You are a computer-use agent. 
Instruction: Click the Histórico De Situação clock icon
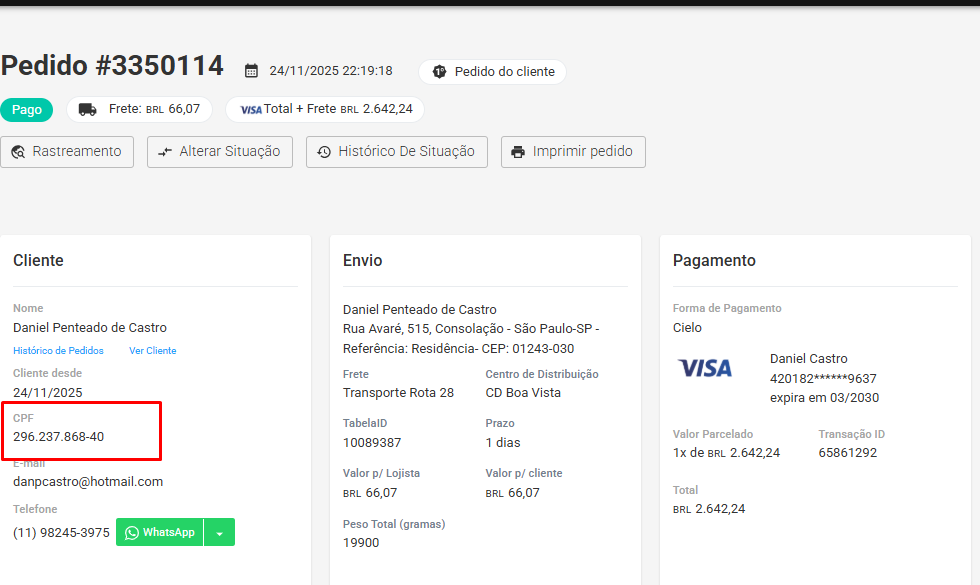point(324,152)
